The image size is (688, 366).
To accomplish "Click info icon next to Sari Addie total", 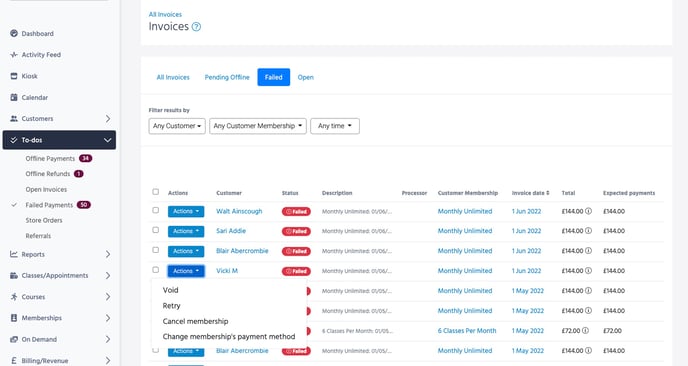I will 588,231.
